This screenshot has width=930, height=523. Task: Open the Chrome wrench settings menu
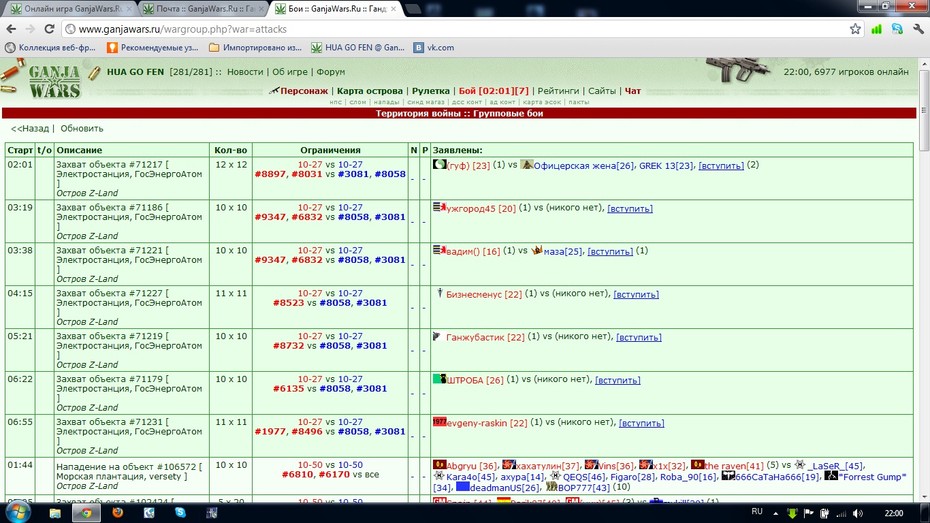[x=918, y=29]
